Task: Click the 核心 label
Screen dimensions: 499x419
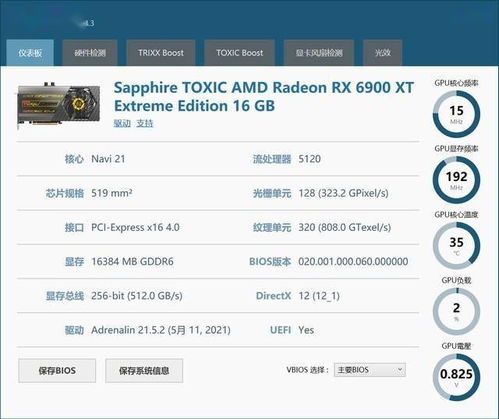Action: [x=74, y=159]
